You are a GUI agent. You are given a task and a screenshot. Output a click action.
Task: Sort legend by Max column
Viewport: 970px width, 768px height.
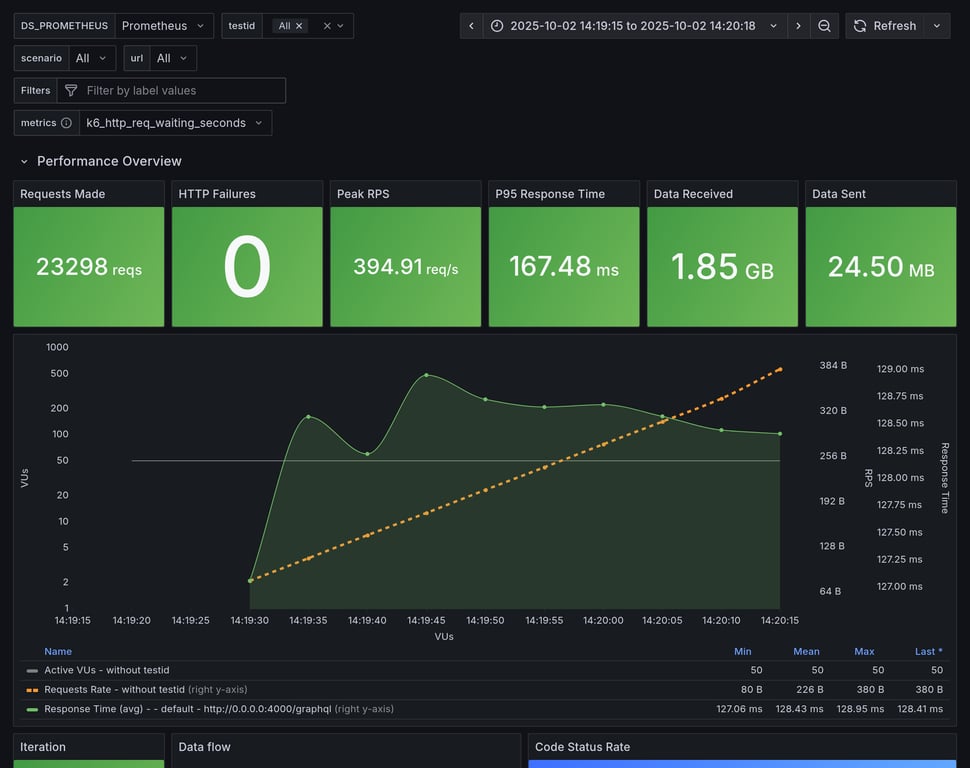point(864,651)
